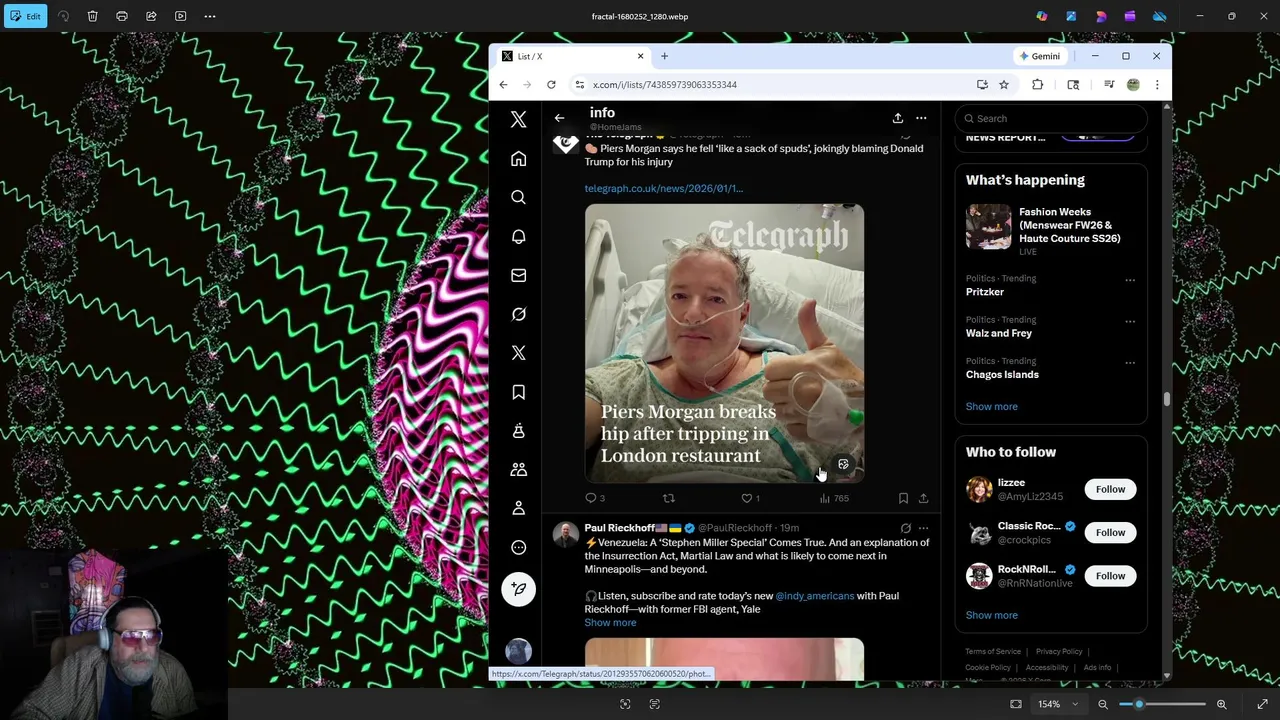Open Explore search in X sidebar
Image resolution: width=1280 pixels, height=720 pixels.
[x=518, y=198]
